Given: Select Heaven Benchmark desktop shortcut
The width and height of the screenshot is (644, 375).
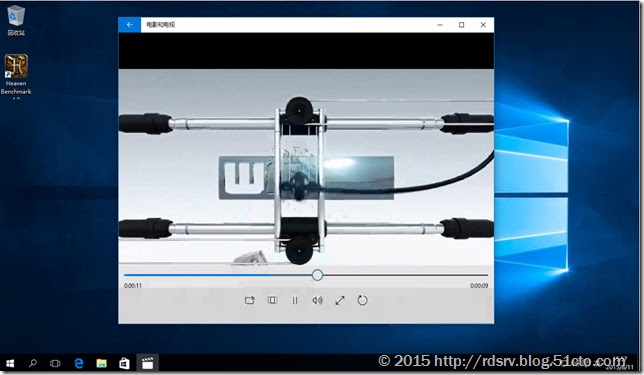Looking at the screenshot, I should [x=16, y=76].
